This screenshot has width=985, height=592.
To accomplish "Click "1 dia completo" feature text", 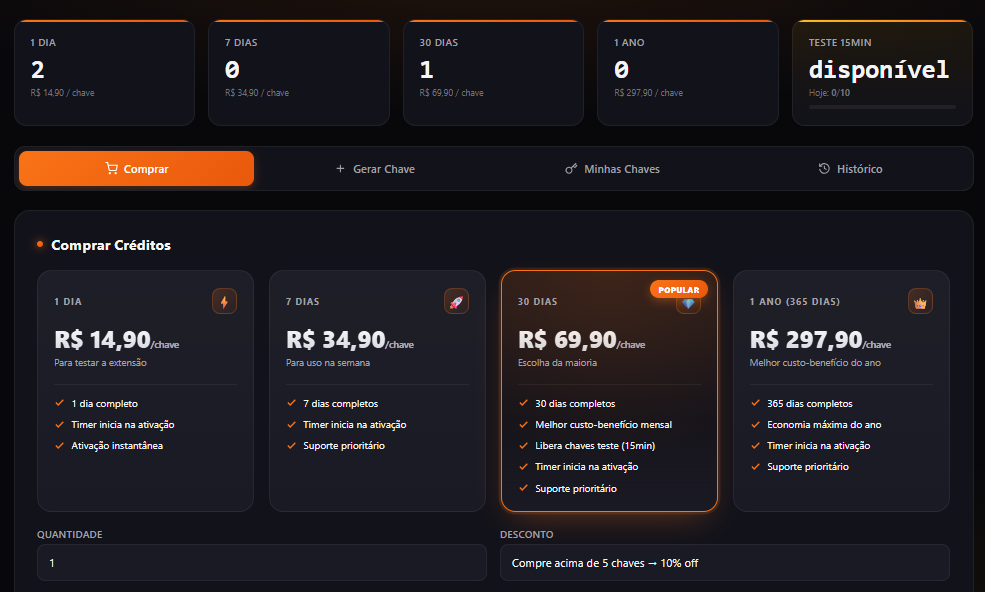I will tap(104, 403).
